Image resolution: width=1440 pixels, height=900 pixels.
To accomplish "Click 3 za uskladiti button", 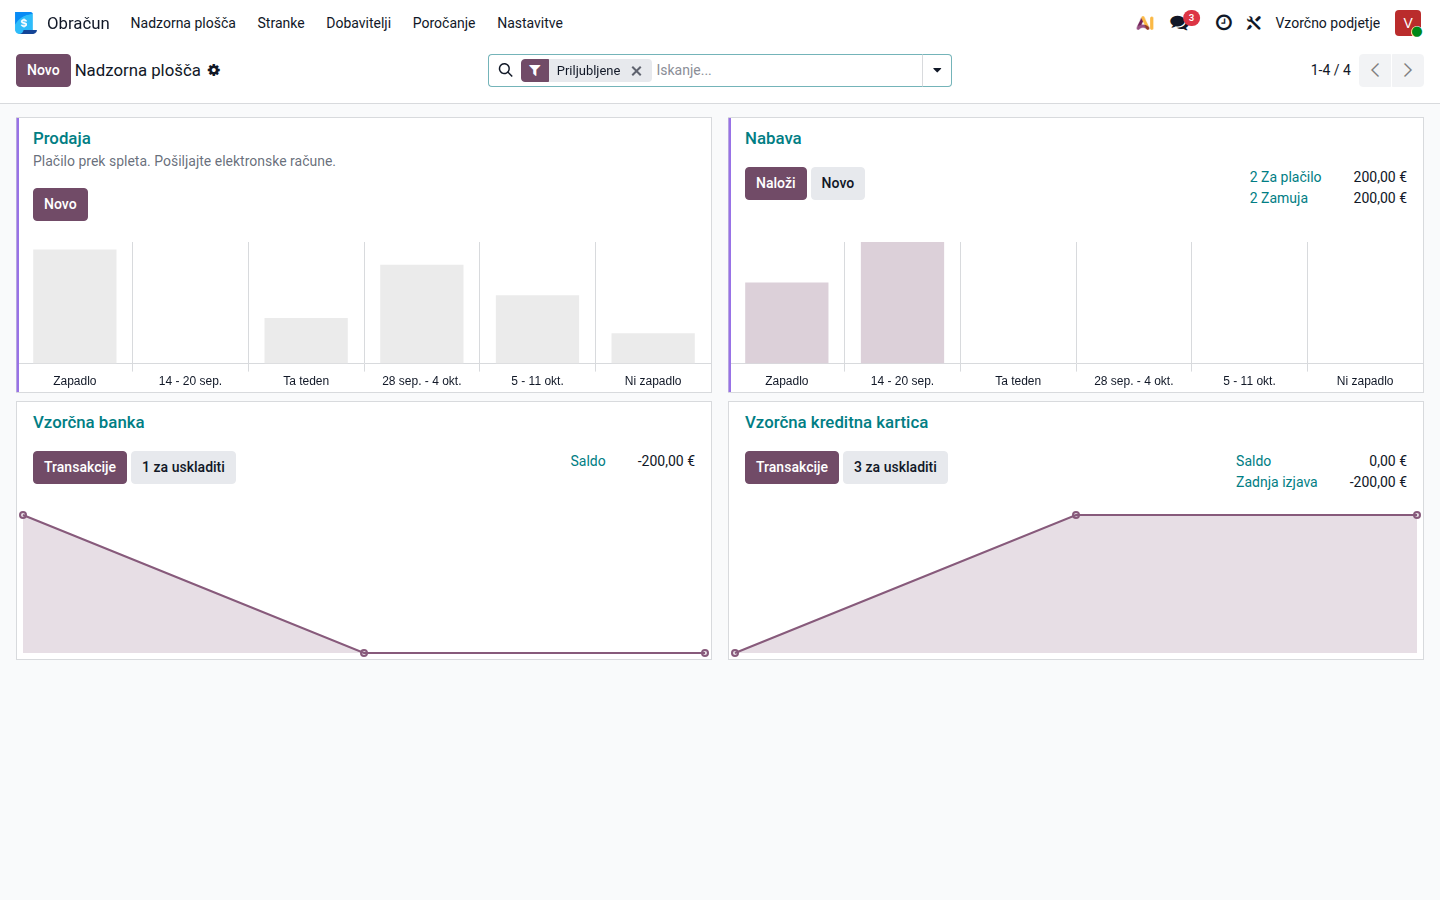I will pyautogui.click(x=895, y=467).
